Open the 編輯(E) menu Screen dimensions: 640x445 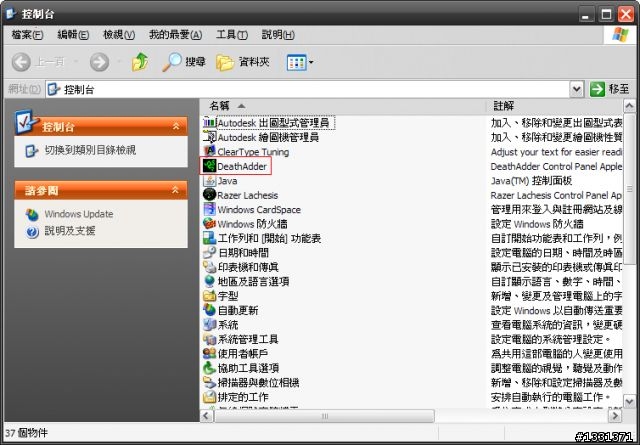coord(73,35)
